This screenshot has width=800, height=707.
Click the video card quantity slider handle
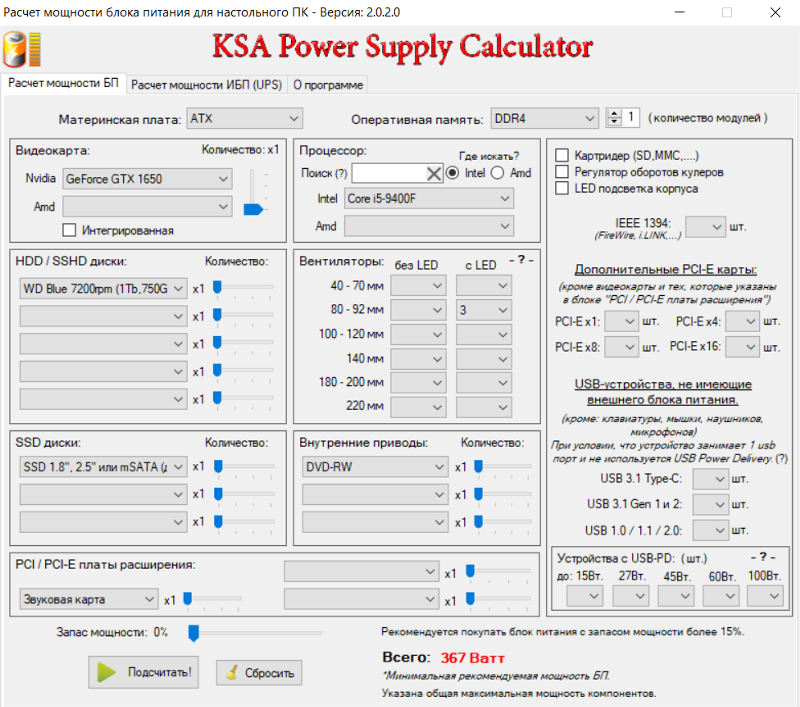coord(253,209)
